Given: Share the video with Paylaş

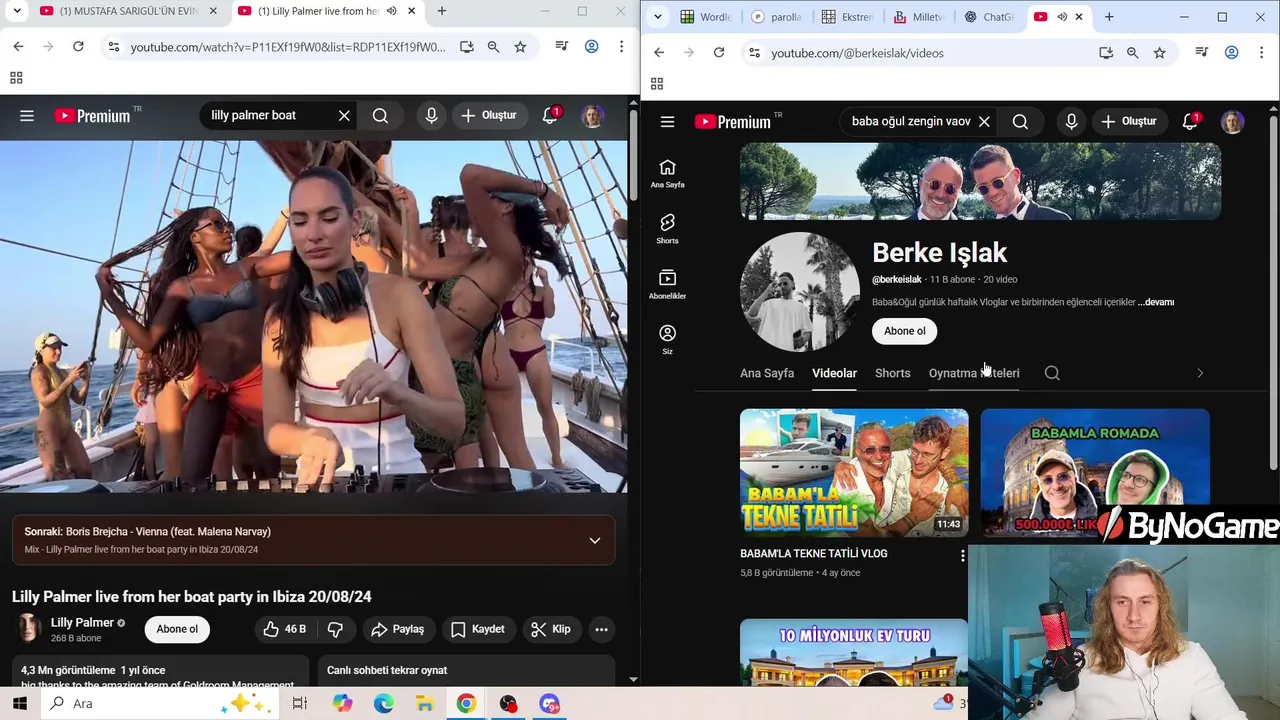Looking at the screenshot, I should (x=398, y=629).
